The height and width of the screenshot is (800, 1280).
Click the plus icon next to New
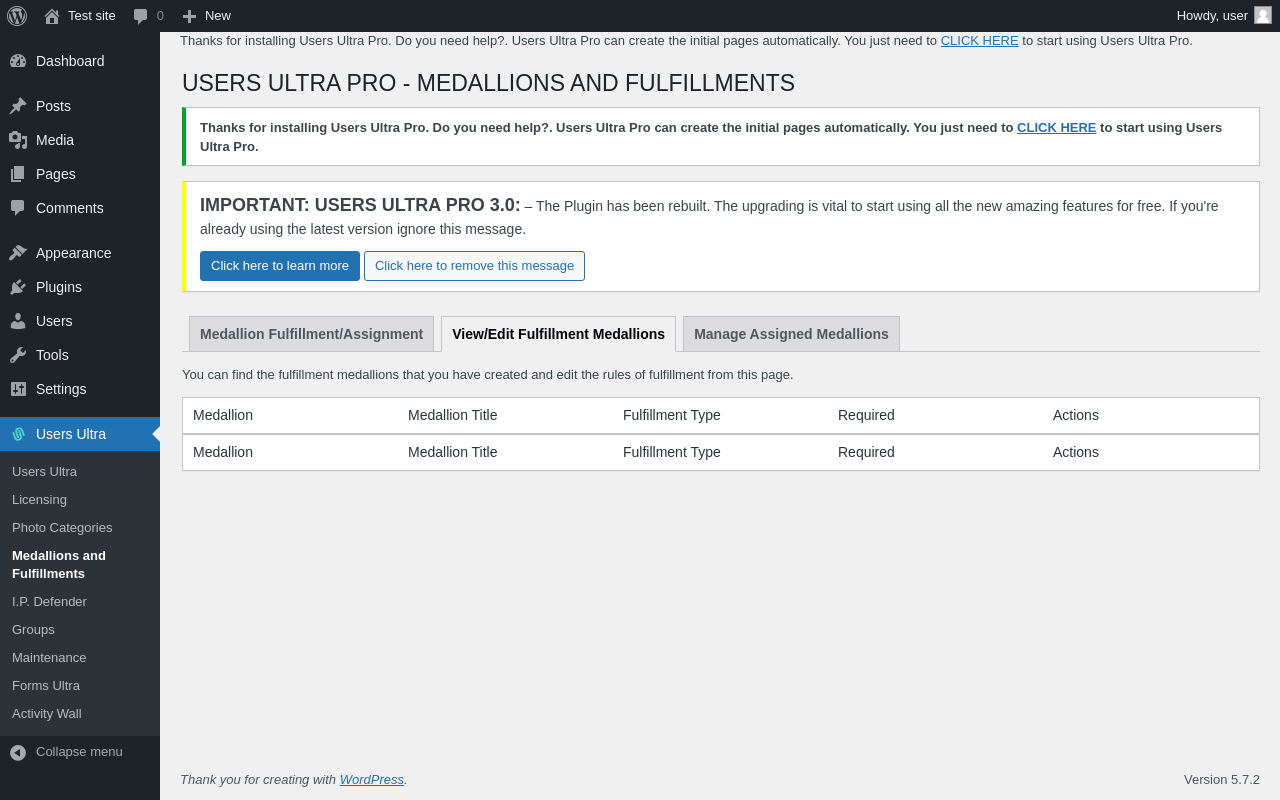tap(189, 16)
